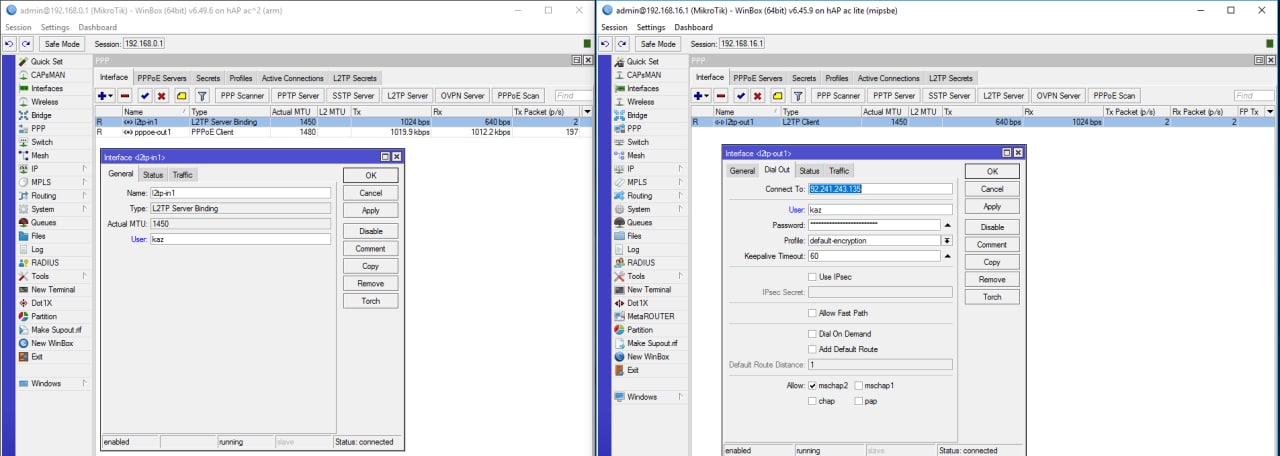Switch to L2TP Secrets tab in right PPP window
1280x456 pixels.
(x=950, y=78)
